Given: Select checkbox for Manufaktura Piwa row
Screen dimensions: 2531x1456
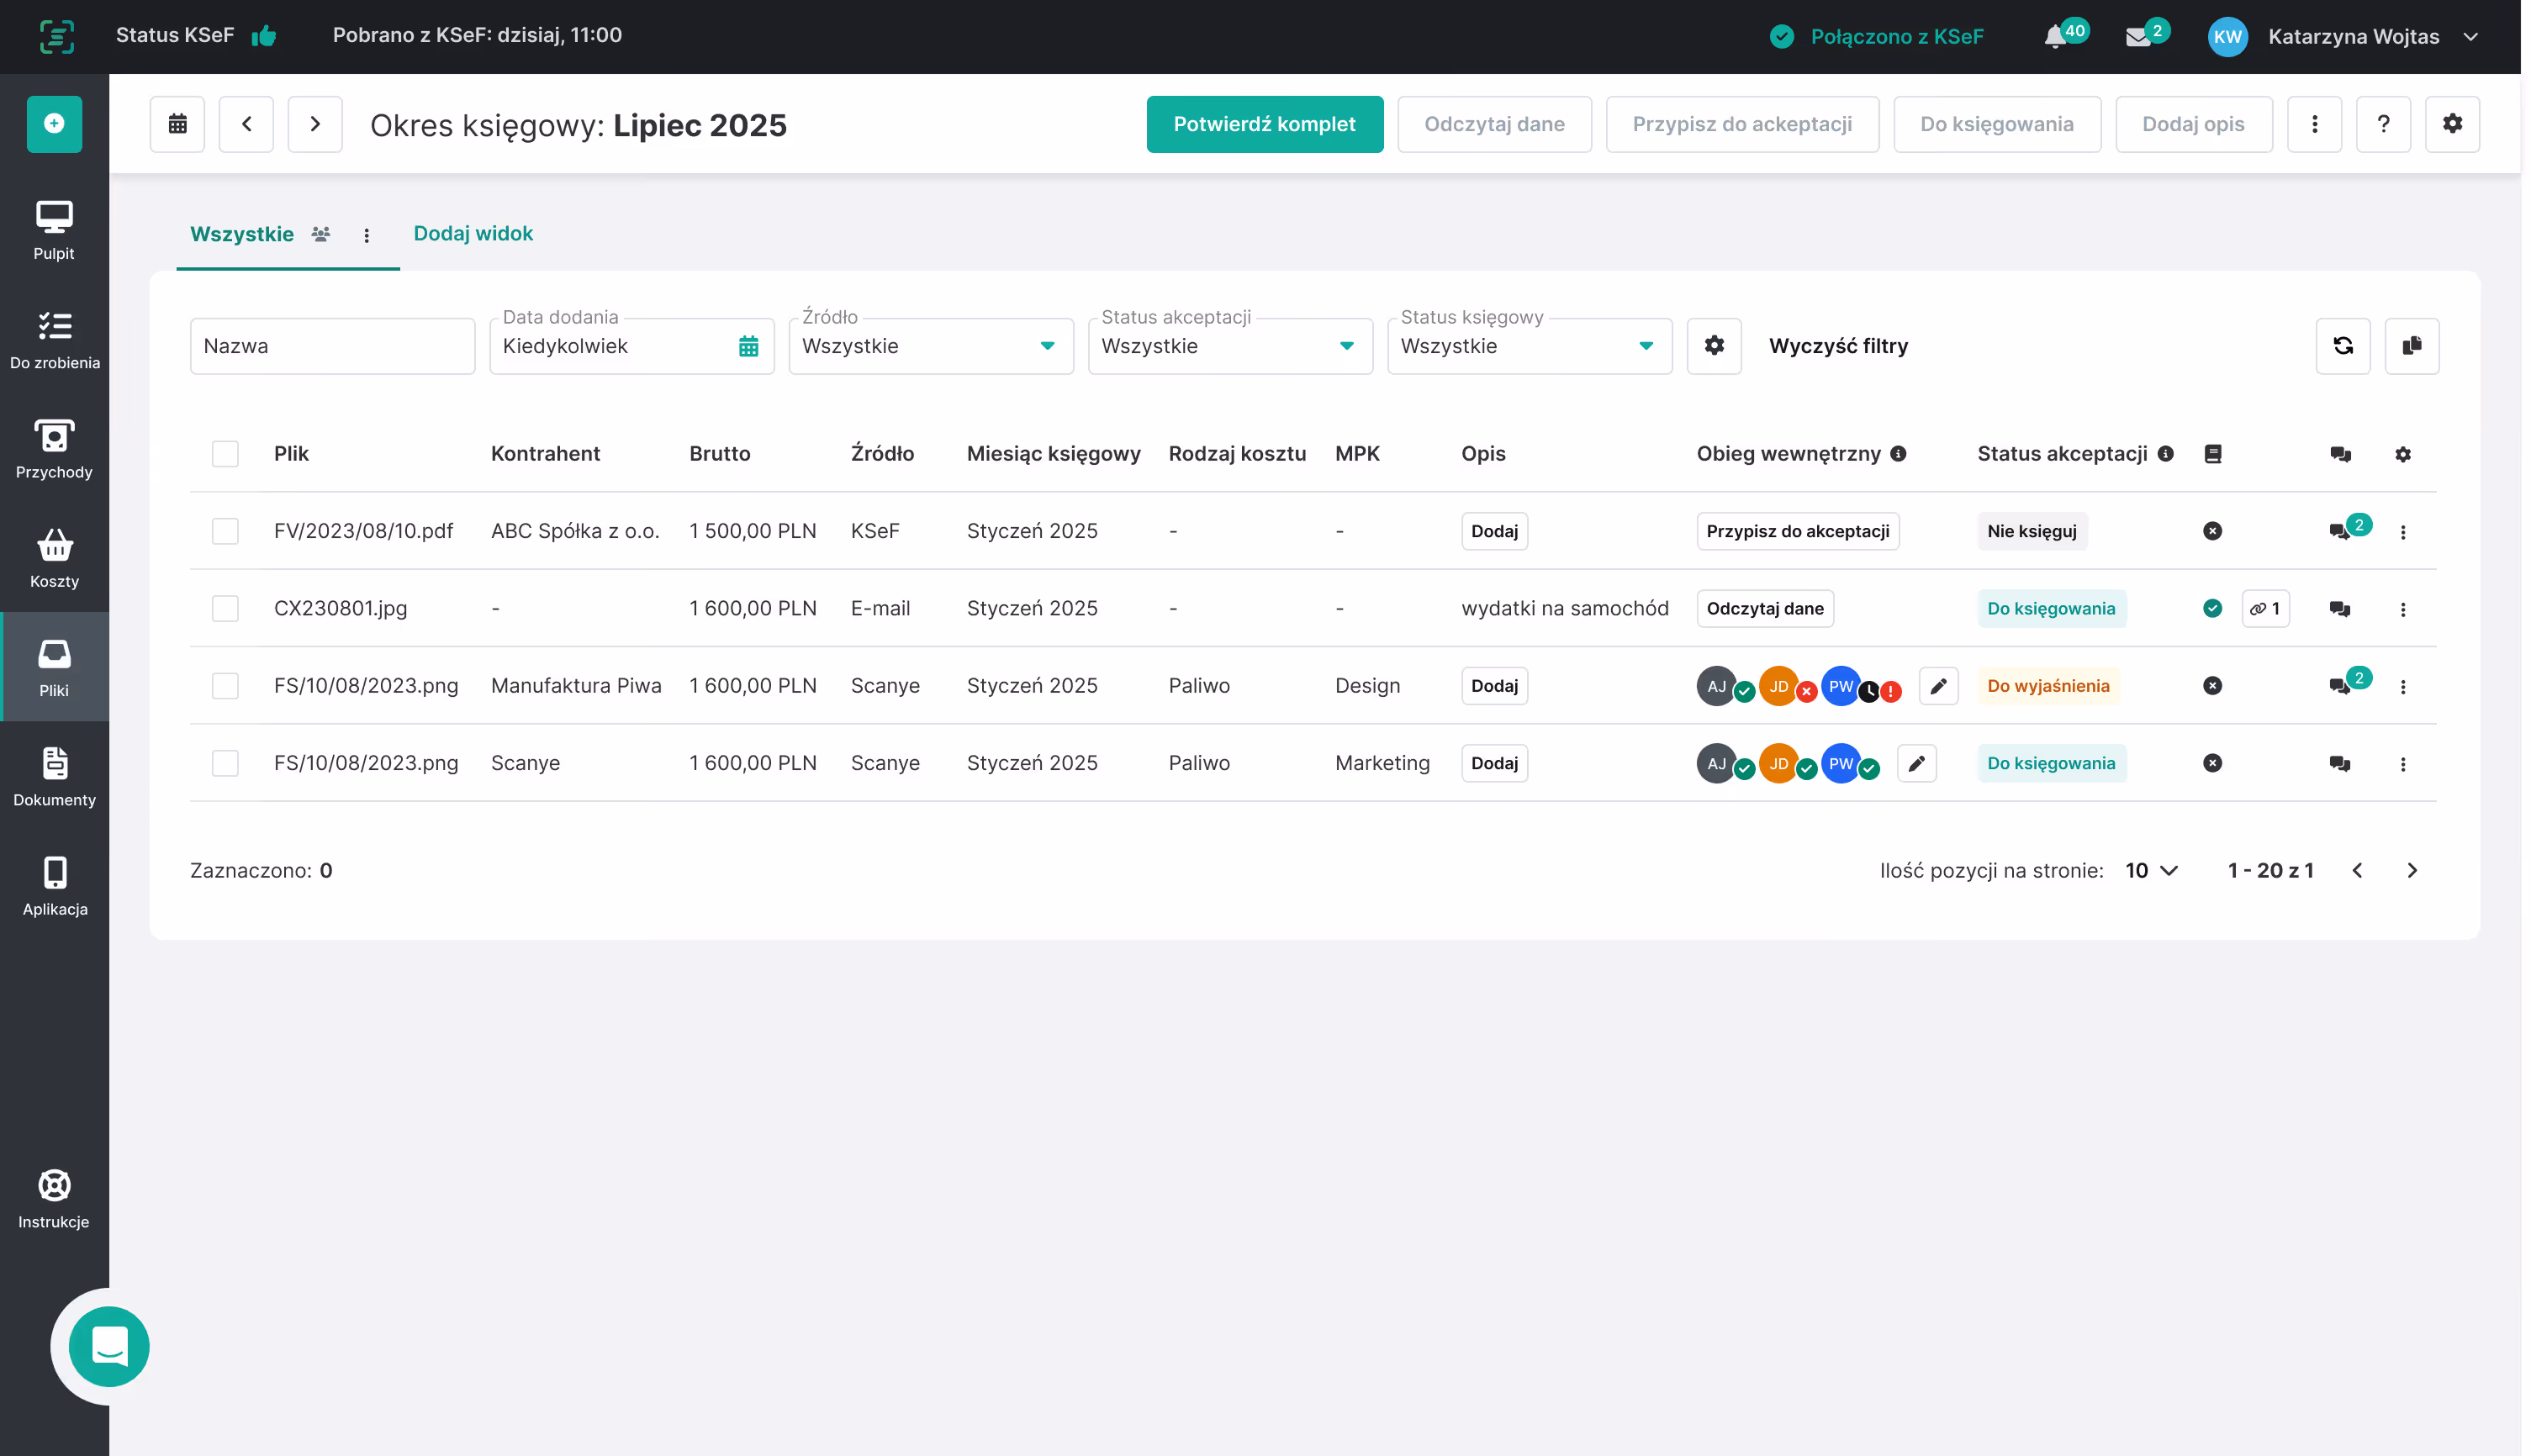Looking at the screenshot, I should pos(226,686).
